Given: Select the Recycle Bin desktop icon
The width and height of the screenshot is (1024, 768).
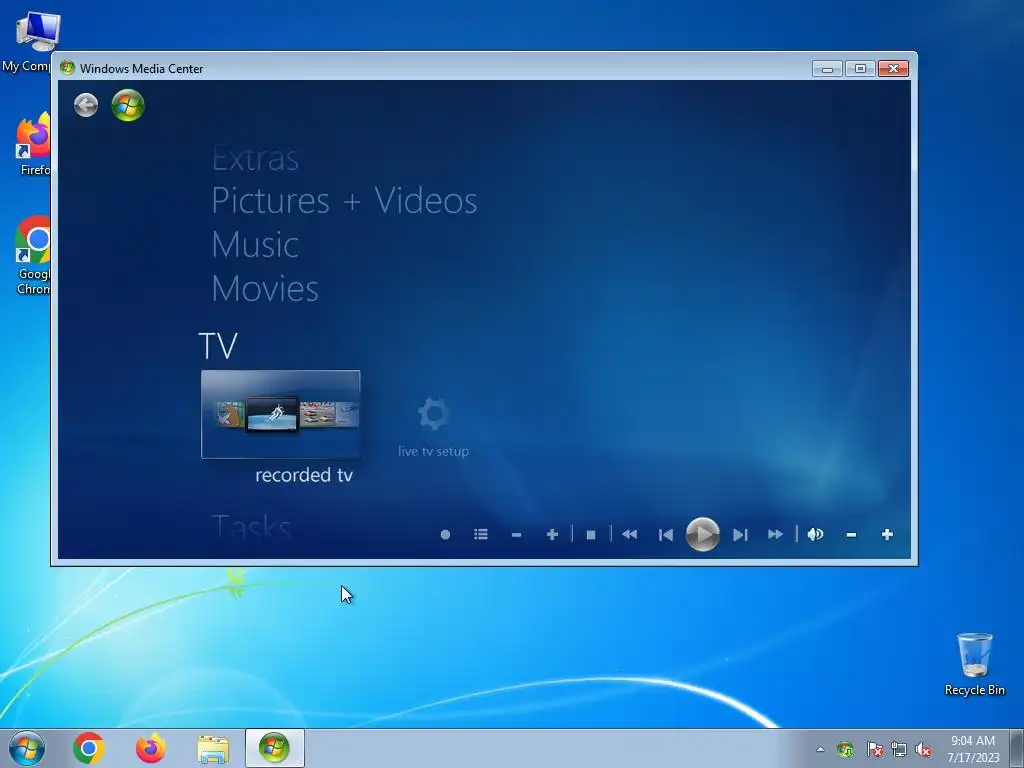Looking at the screenshot, I should [x=974, y=664].
